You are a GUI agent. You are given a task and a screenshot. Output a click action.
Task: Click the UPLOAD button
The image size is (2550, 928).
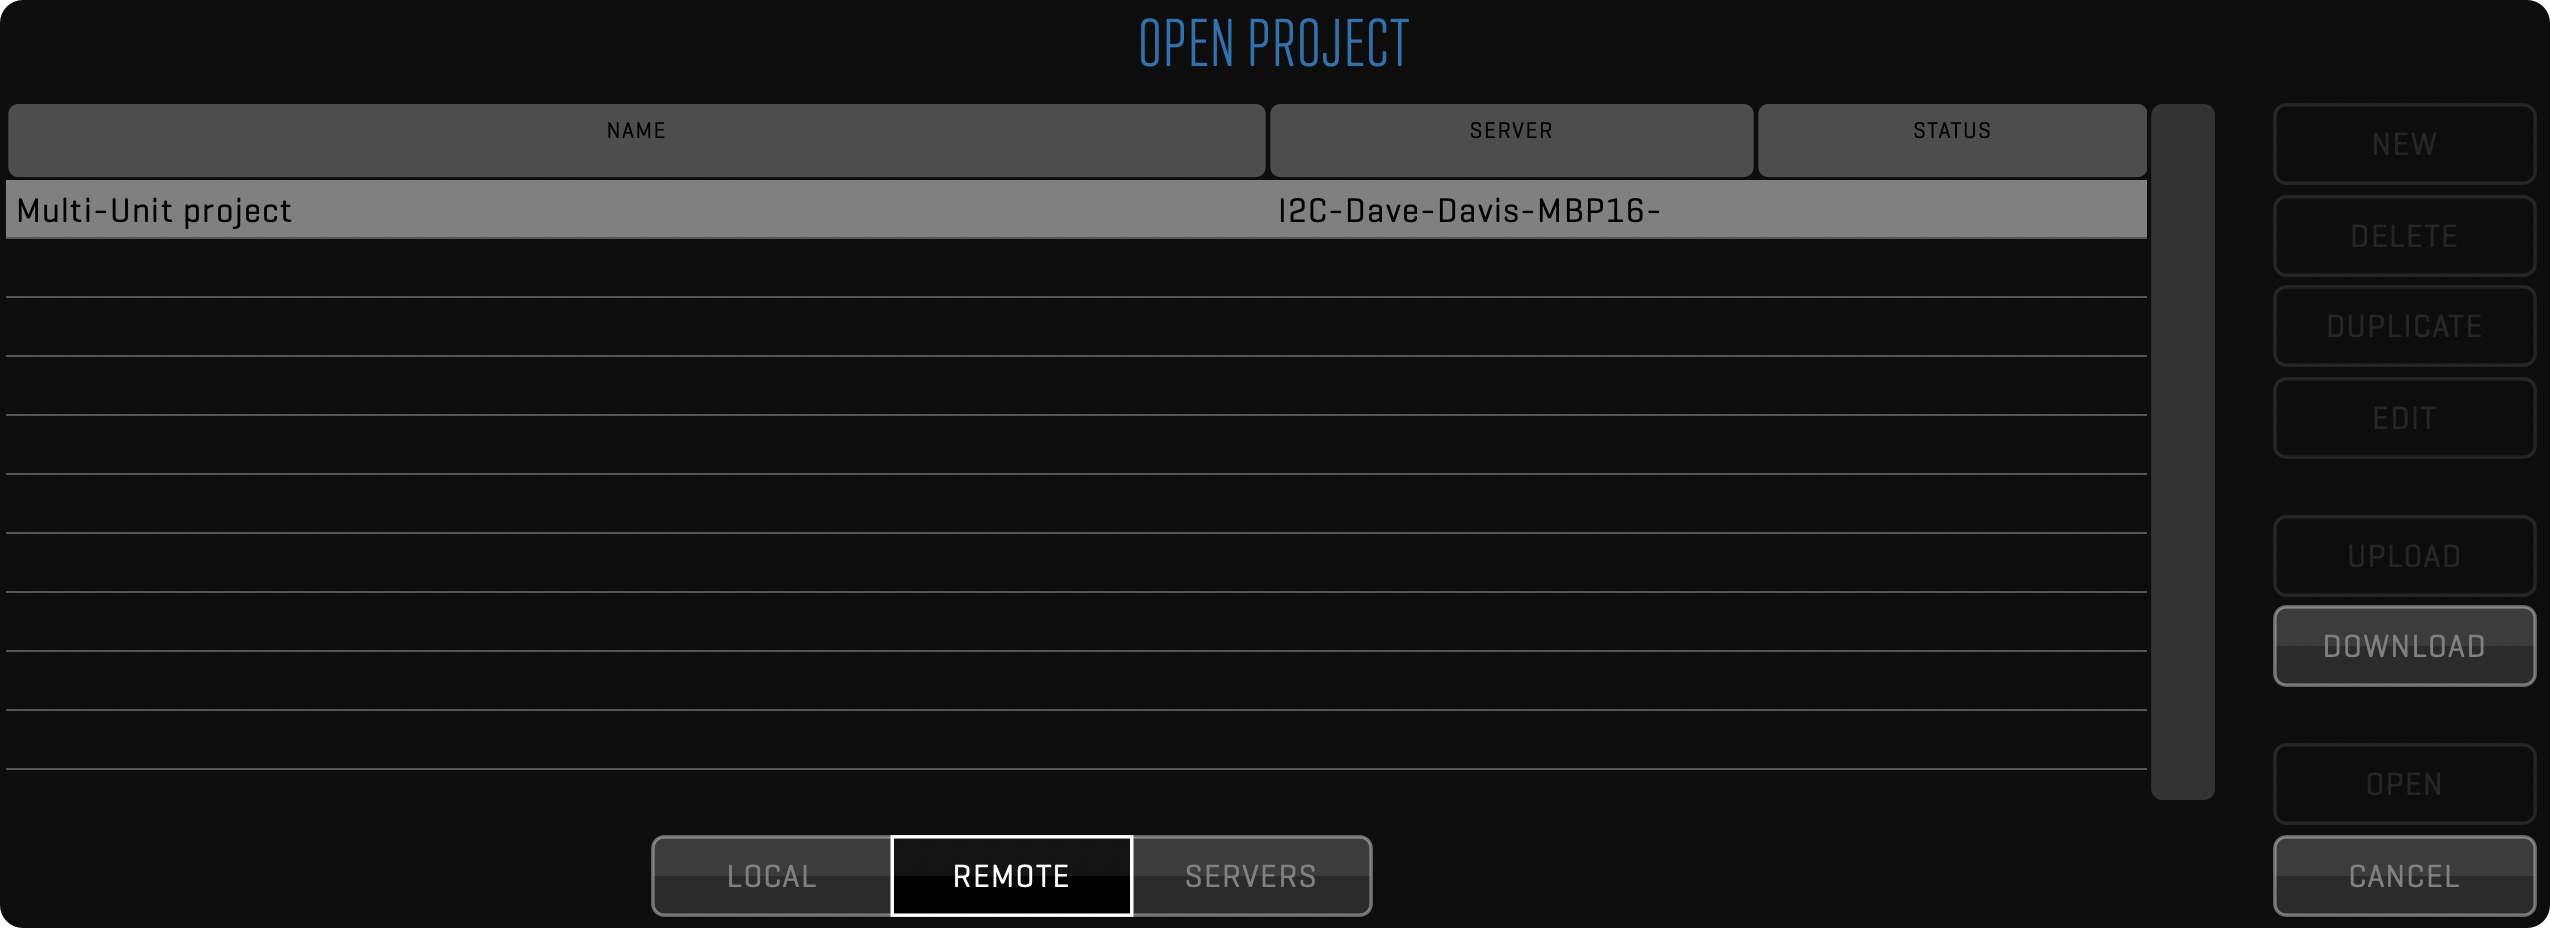pos(2403,556)
